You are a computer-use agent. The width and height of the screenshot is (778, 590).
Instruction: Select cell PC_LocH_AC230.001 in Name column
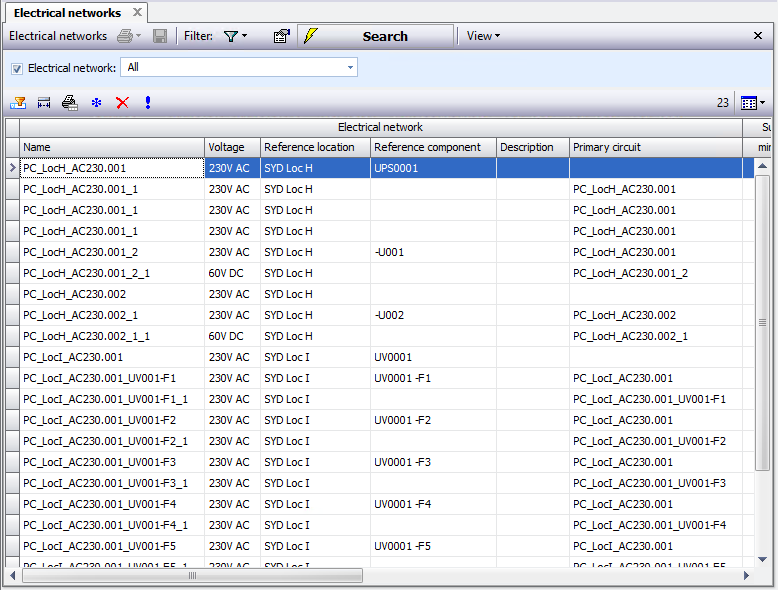[x=112, y=168]
